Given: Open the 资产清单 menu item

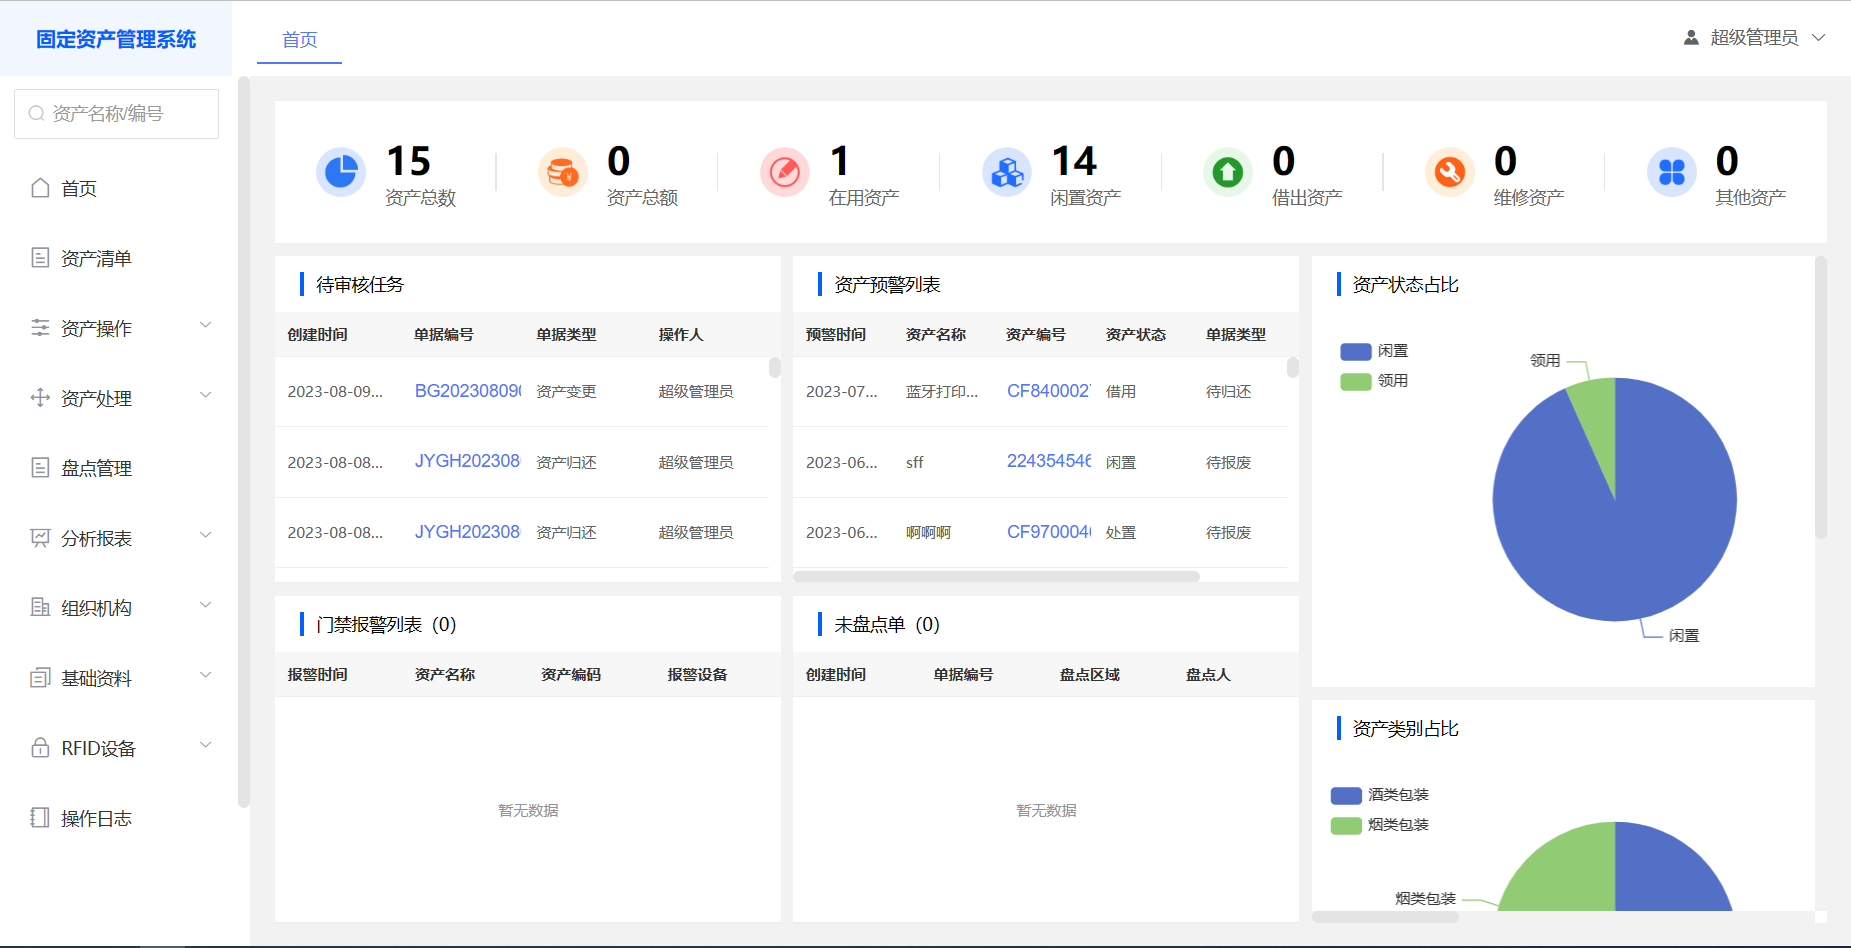Looking at the screenshot, I should [x=96, y=258].
